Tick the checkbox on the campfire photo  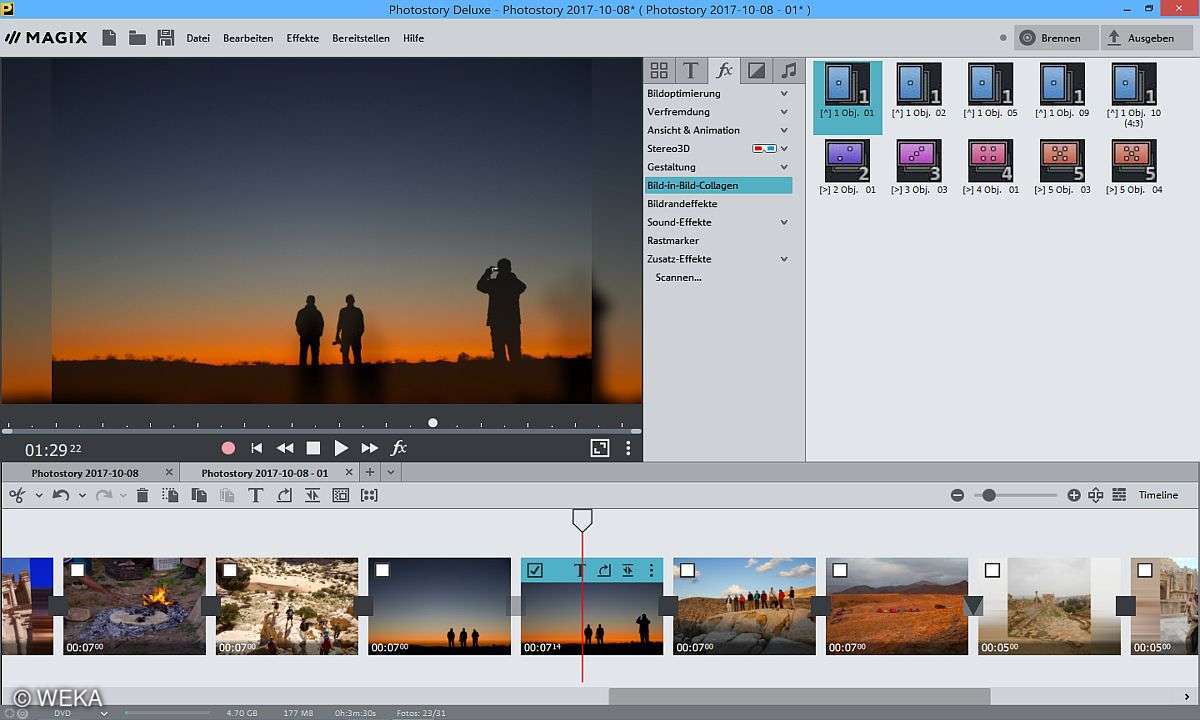point(77,570)
